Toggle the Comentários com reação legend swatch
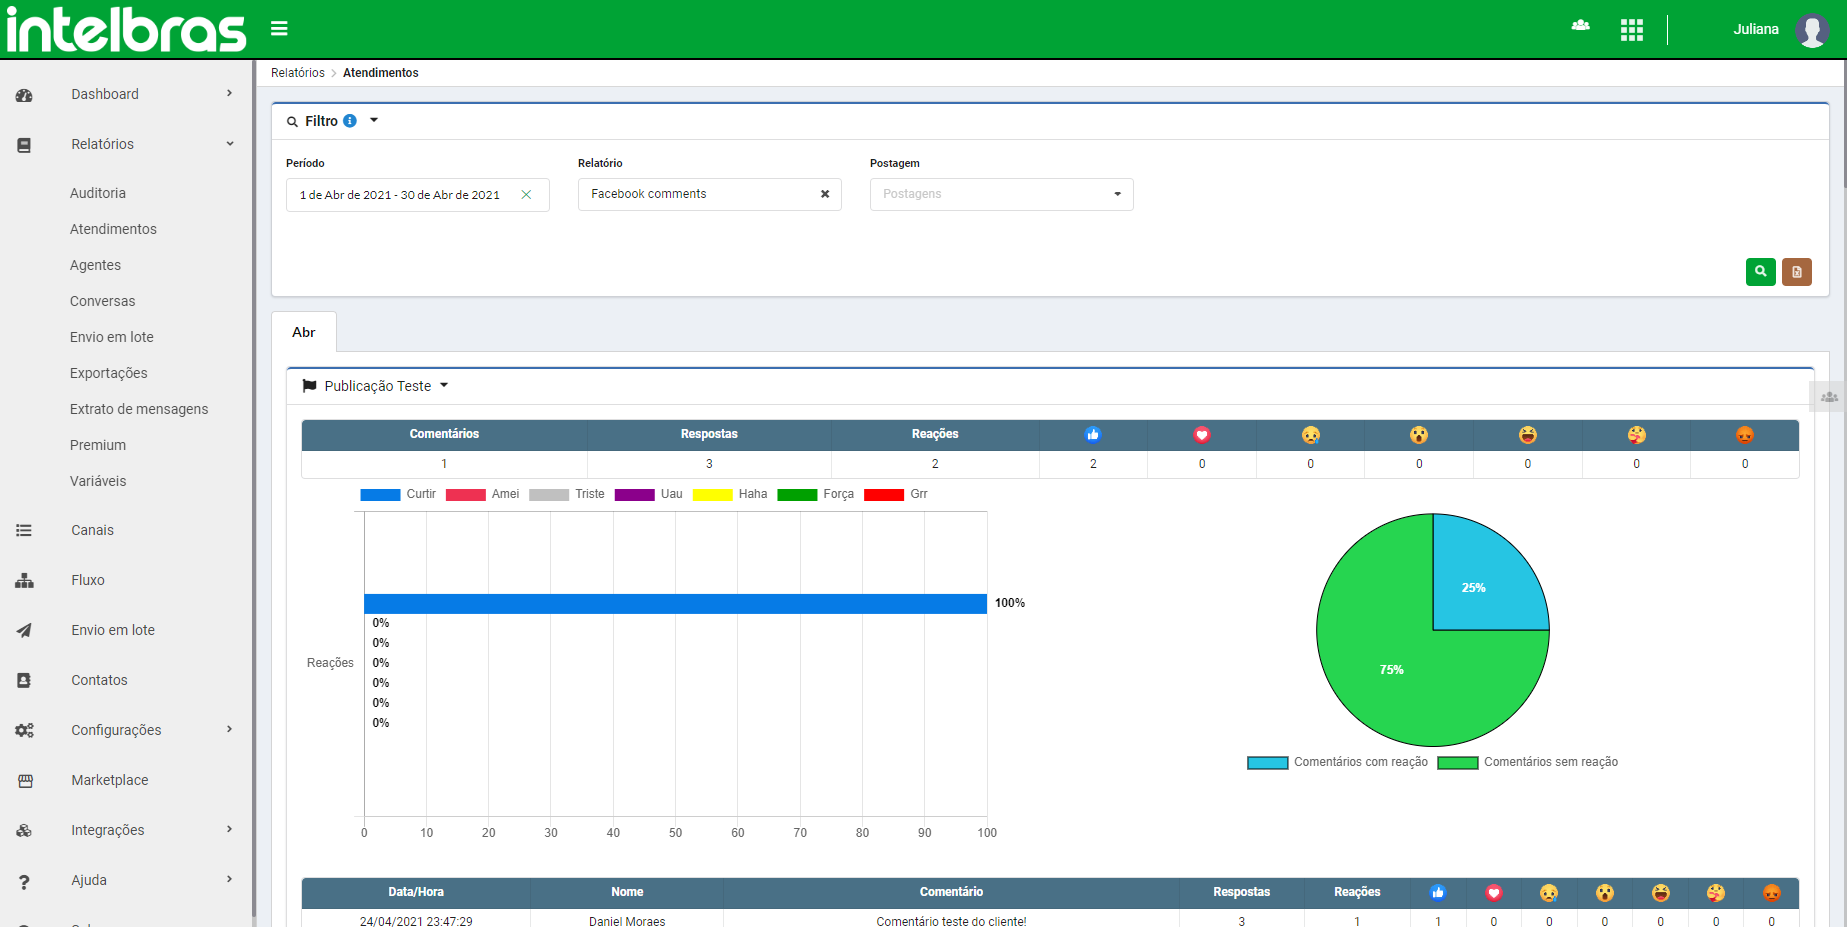1847x927 pixels. point(1267,763)
